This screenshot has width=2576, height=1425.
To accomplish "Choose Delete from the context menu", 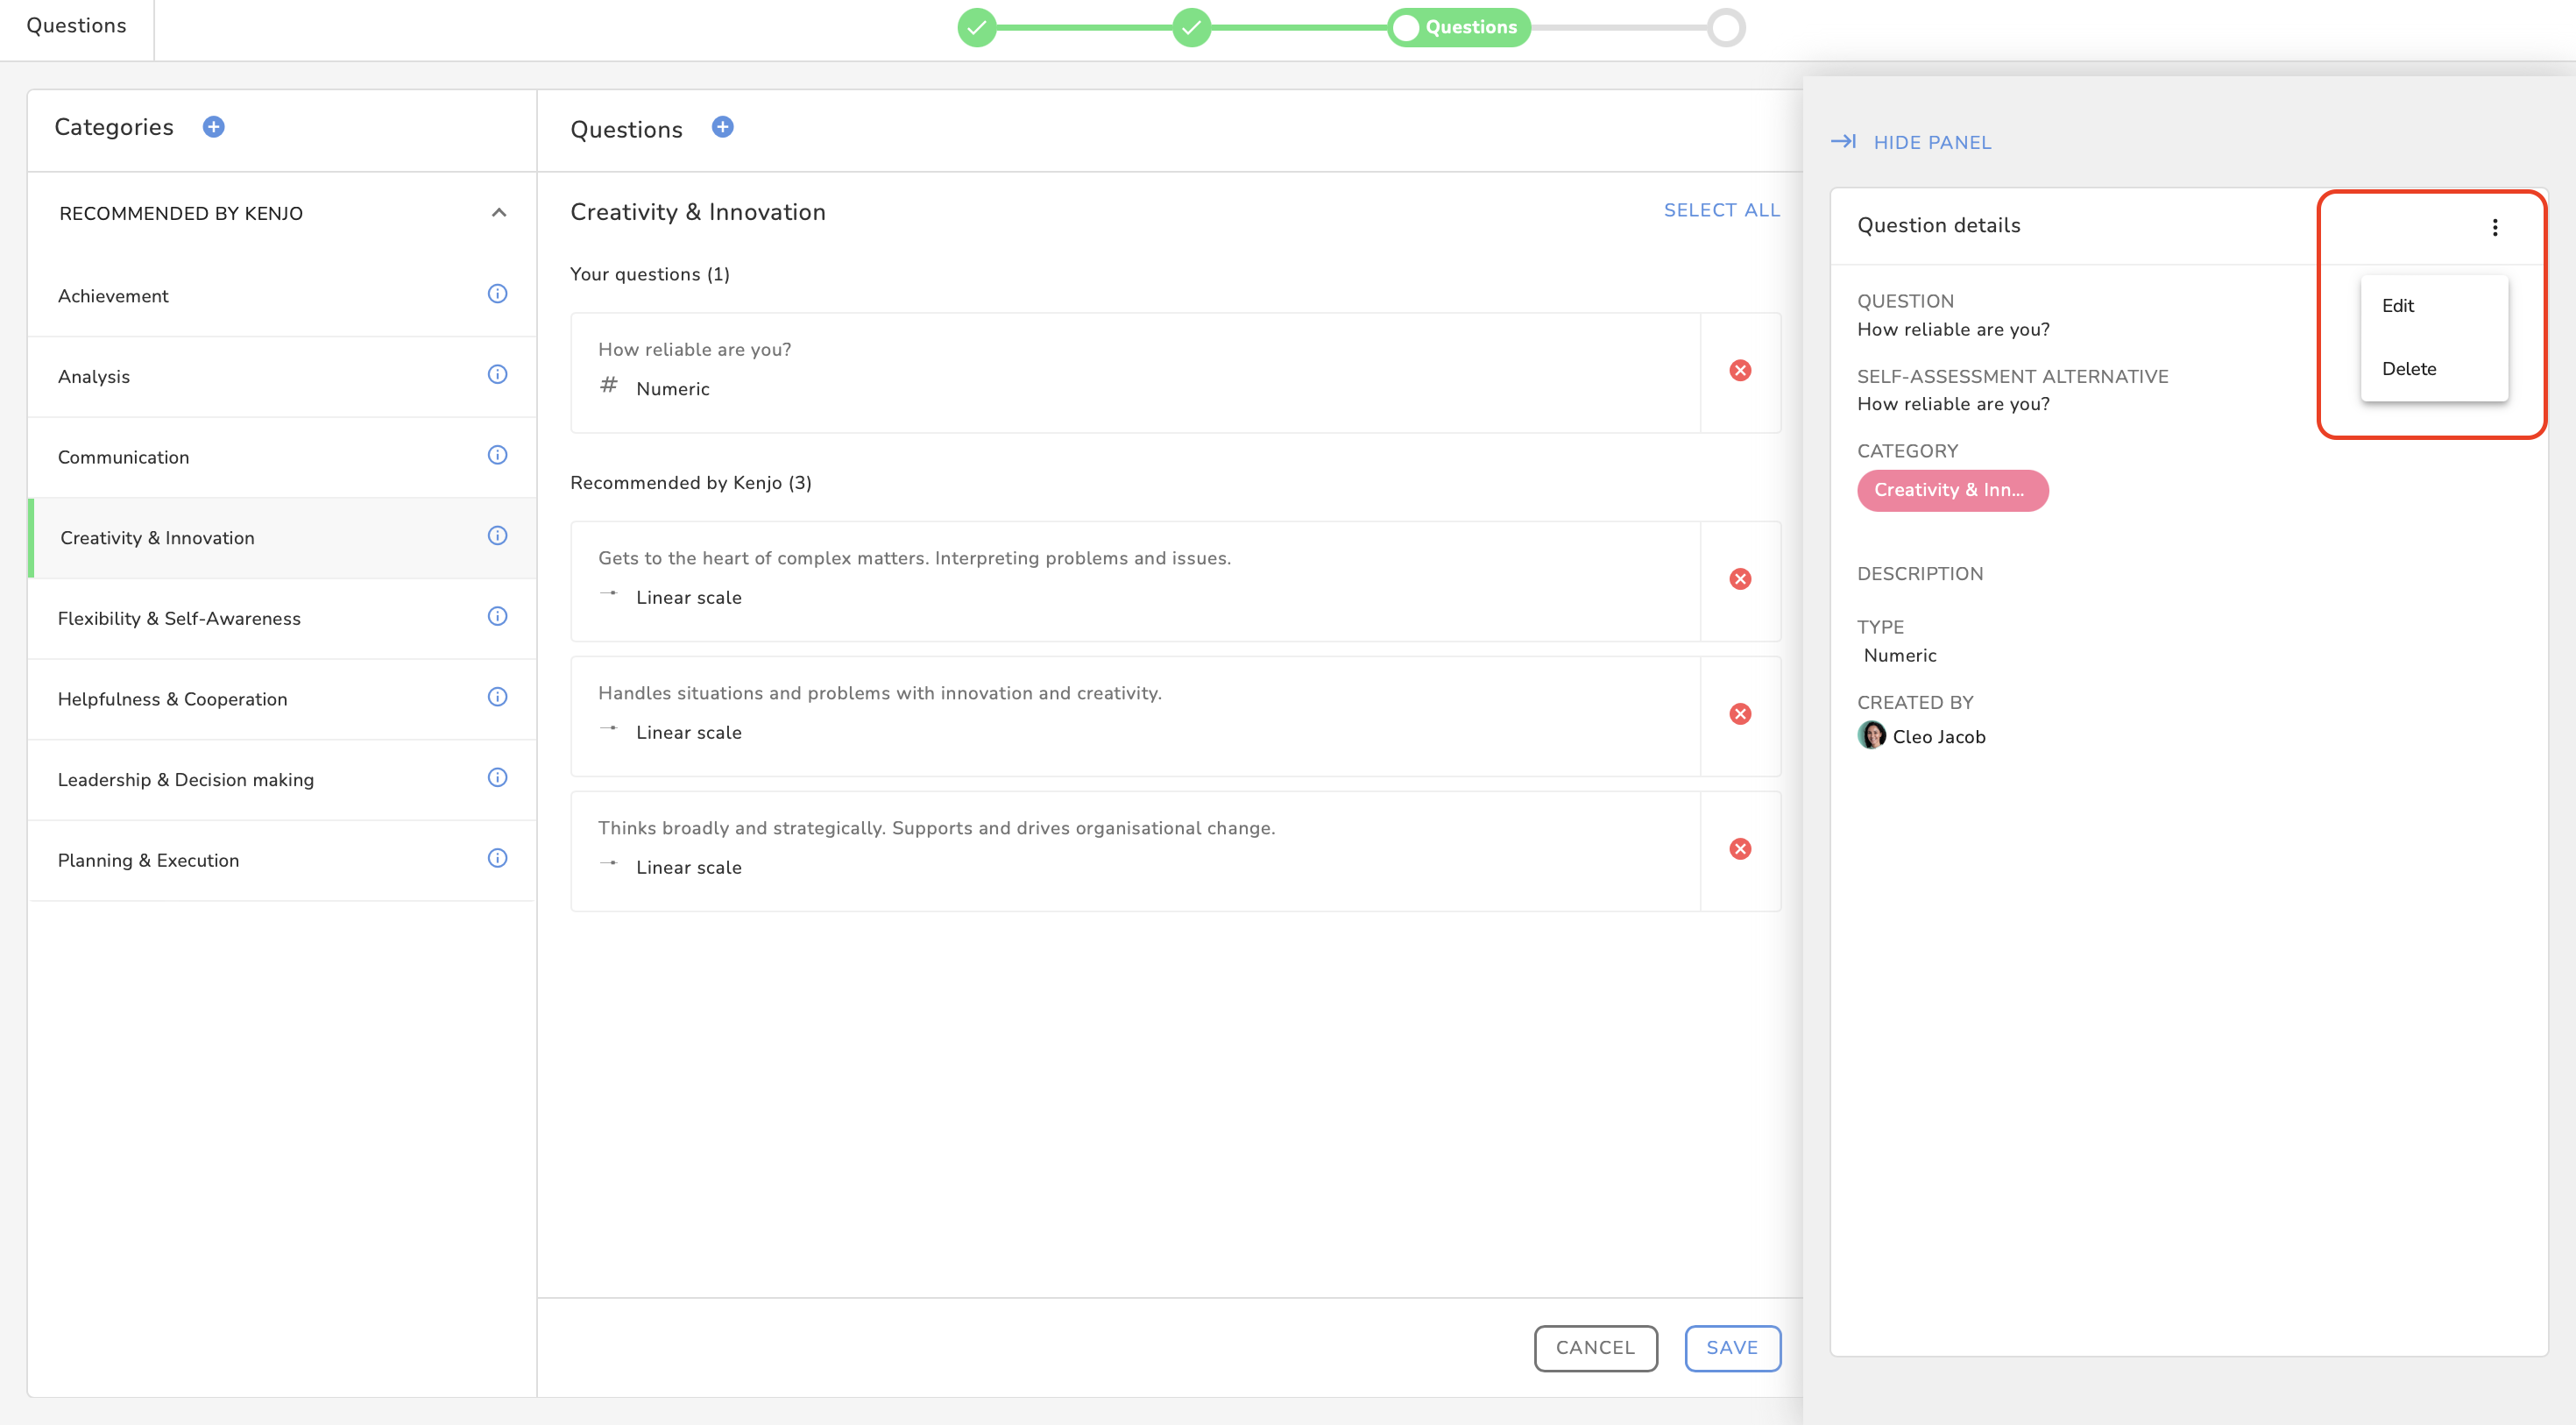I will point(2408,369).
